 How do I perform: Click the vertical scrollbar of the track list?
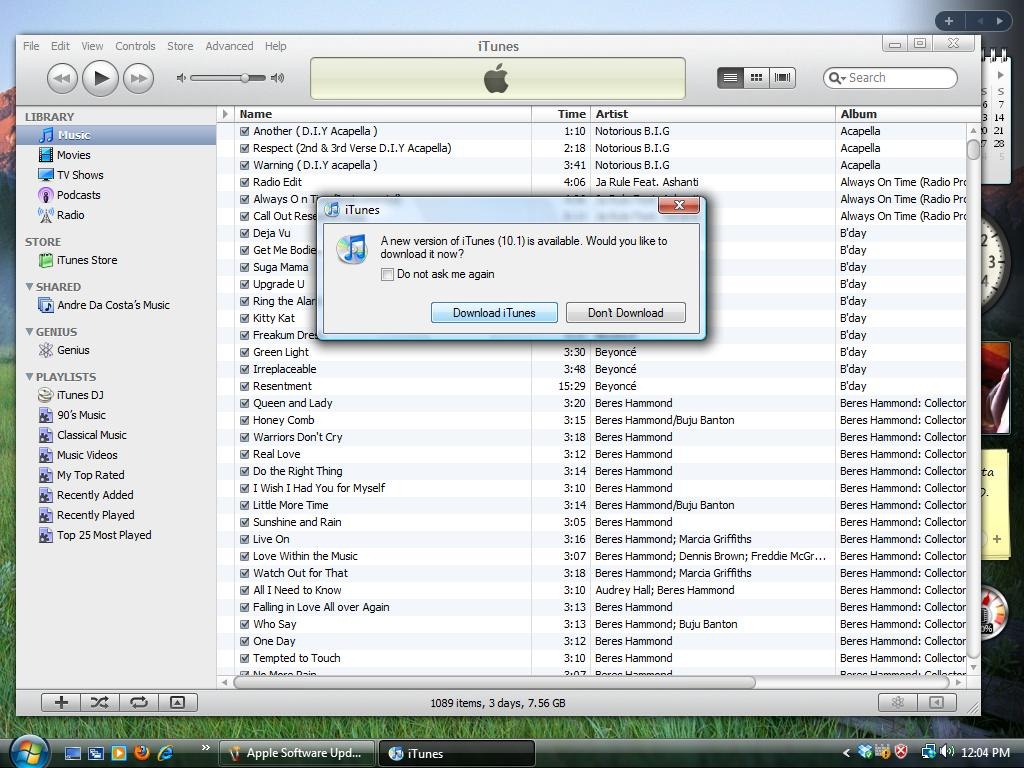click(x=973, y=149)
